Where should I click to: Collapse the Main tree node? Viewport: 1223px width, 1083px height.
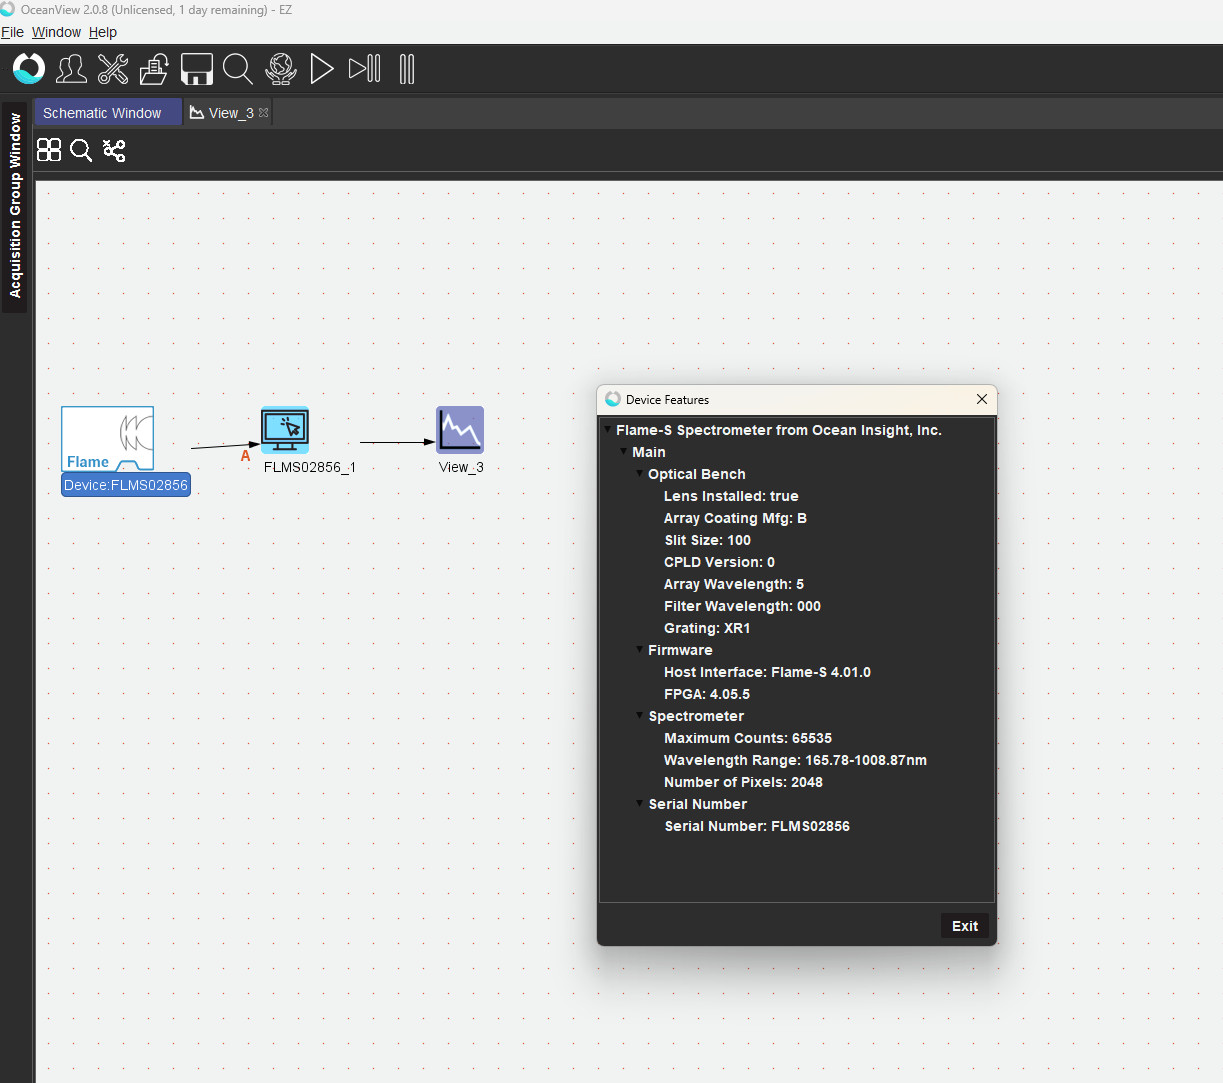[x=623, y=451]
